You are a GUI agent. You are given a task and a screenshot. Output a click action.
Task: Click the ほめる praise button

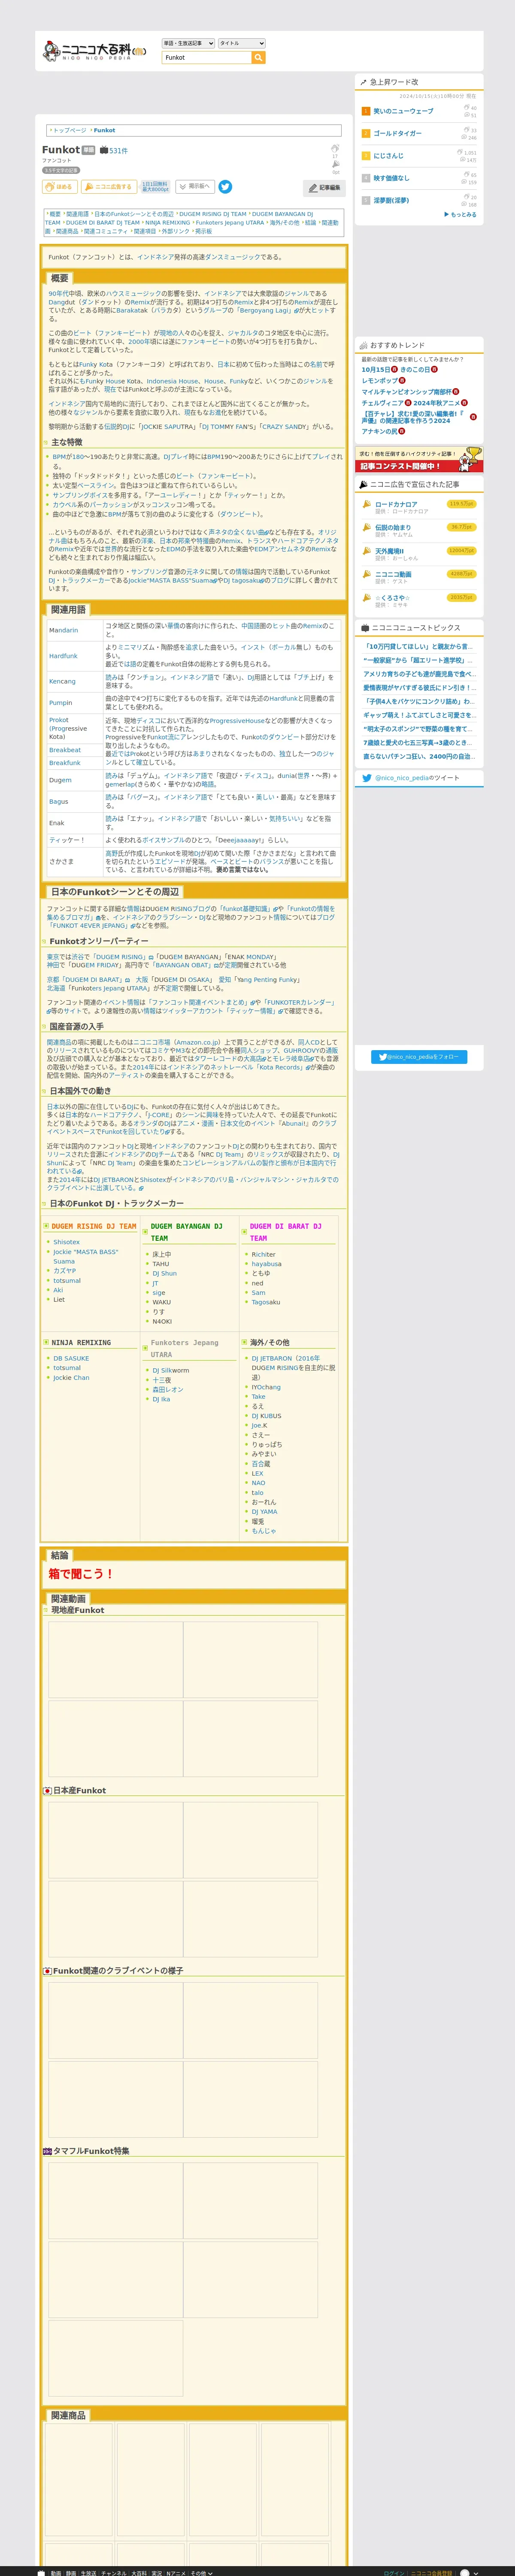pos(60,187)
